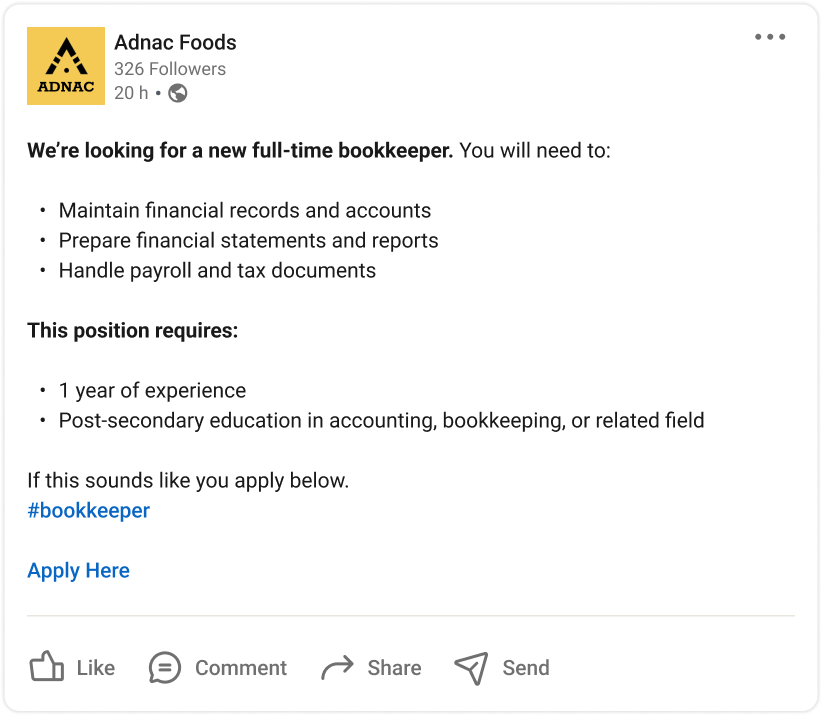Click the thumbs-up Like icon
Image resolution: width=822 pixels, height=716 pixels.
pos(46,667)
